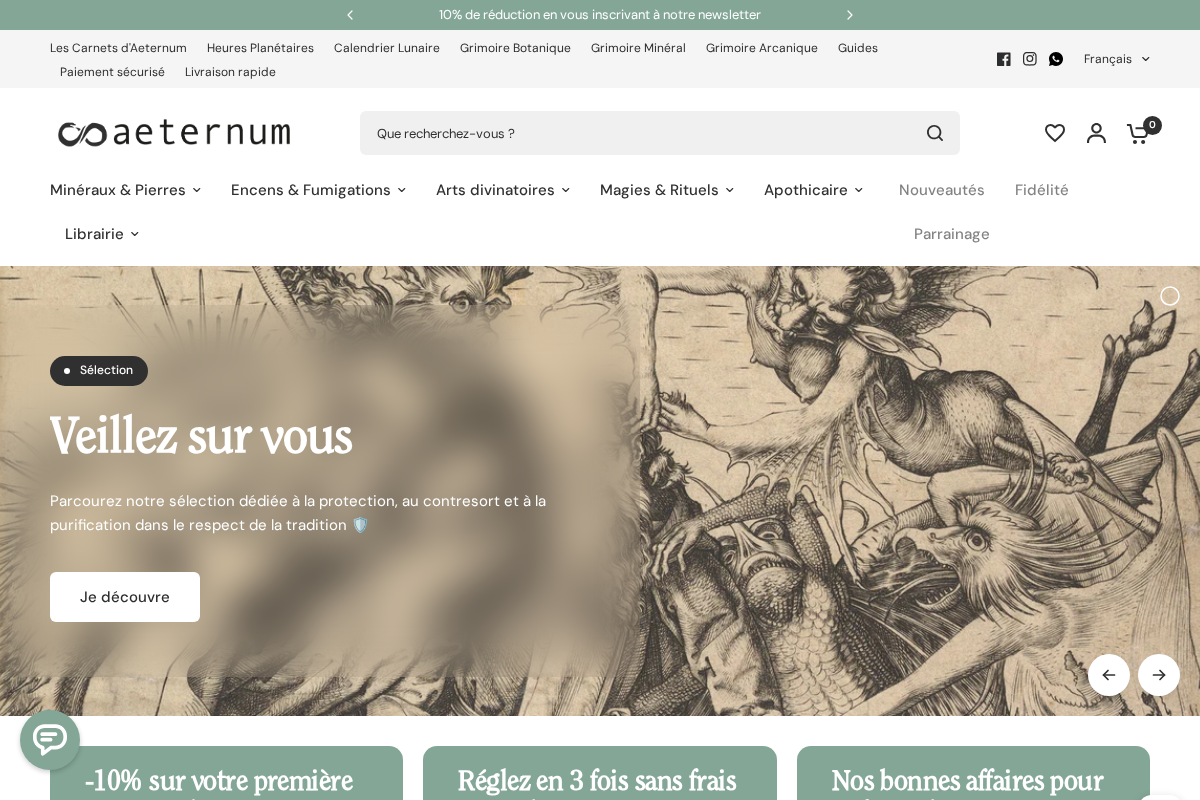Go back a slide with the left arrow

[1109, 675]
